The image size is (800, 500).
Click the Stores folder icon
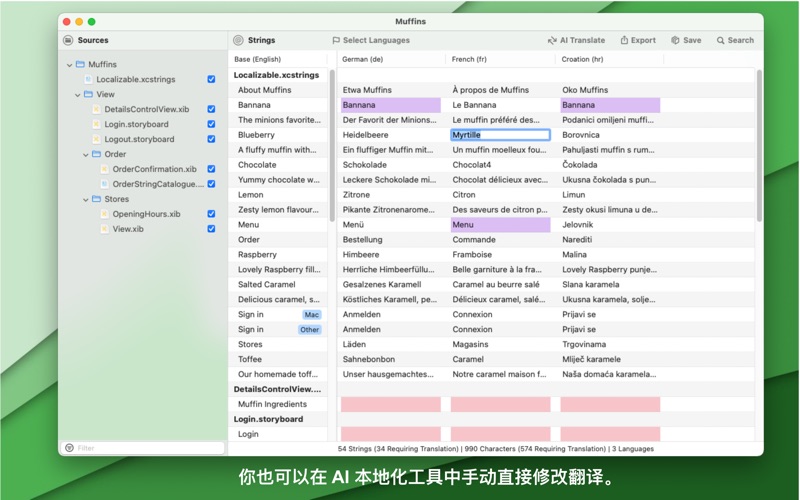pyautogui.click(x=96, y=199)
